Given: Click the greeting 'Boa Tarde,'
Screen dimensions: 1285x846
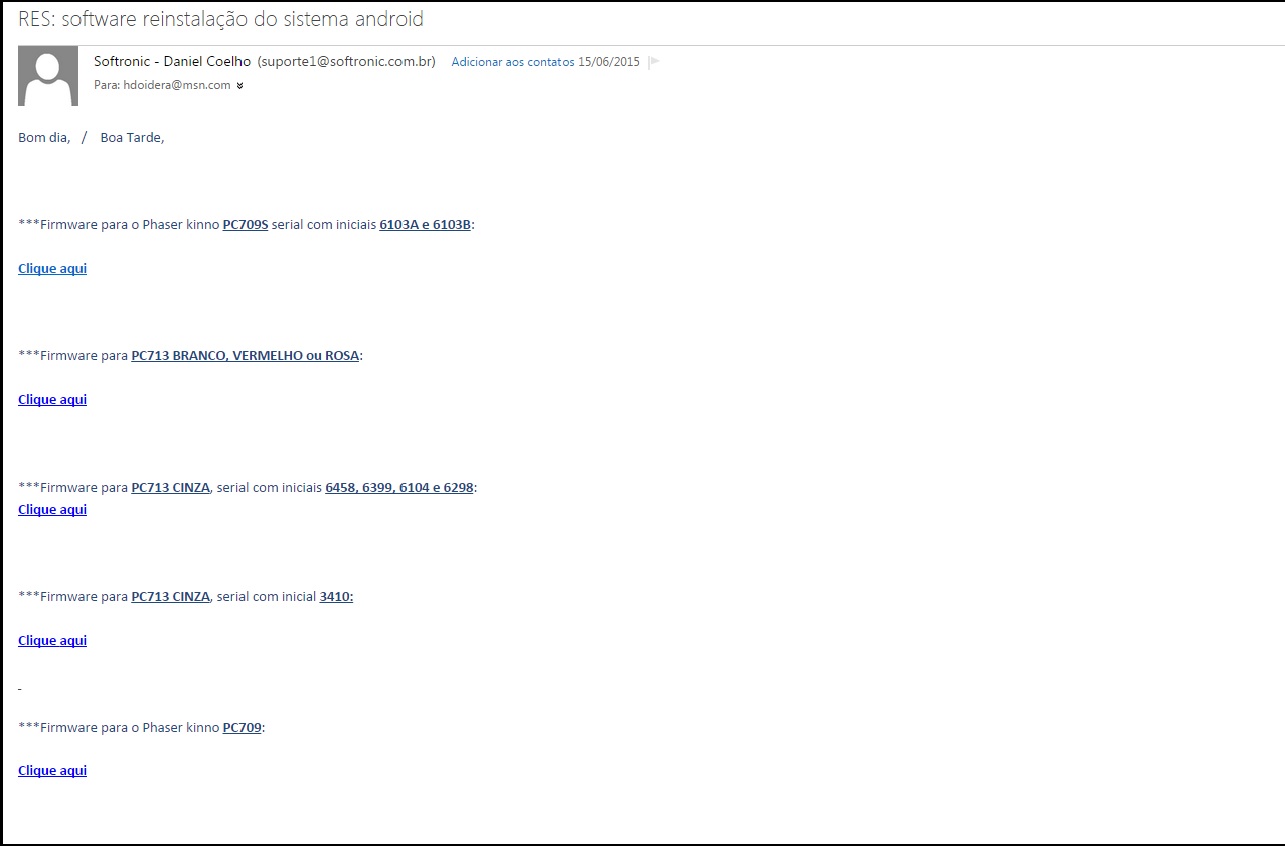Looking at the screenshot, I should pyautogui.click(x=132, y=138).
